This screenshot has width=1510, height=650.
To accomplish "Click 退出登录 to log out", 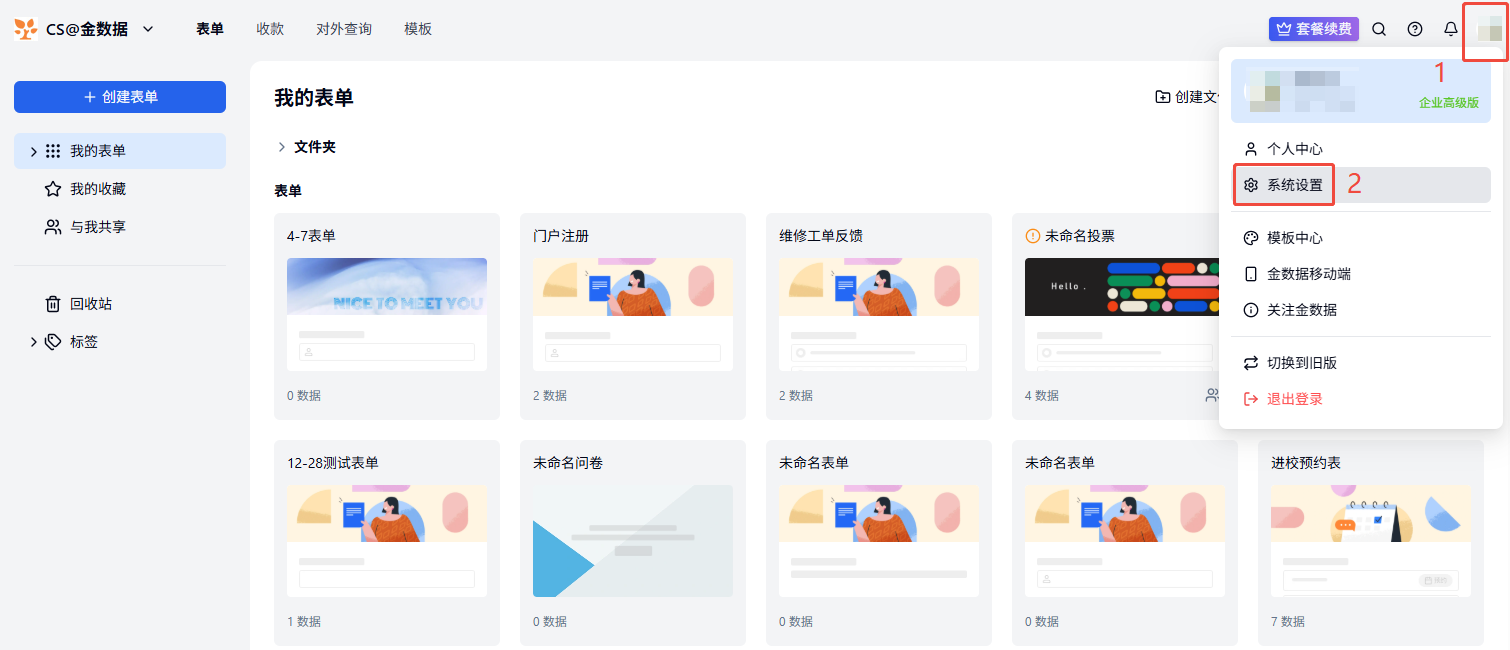I will tap(1294, 399).
